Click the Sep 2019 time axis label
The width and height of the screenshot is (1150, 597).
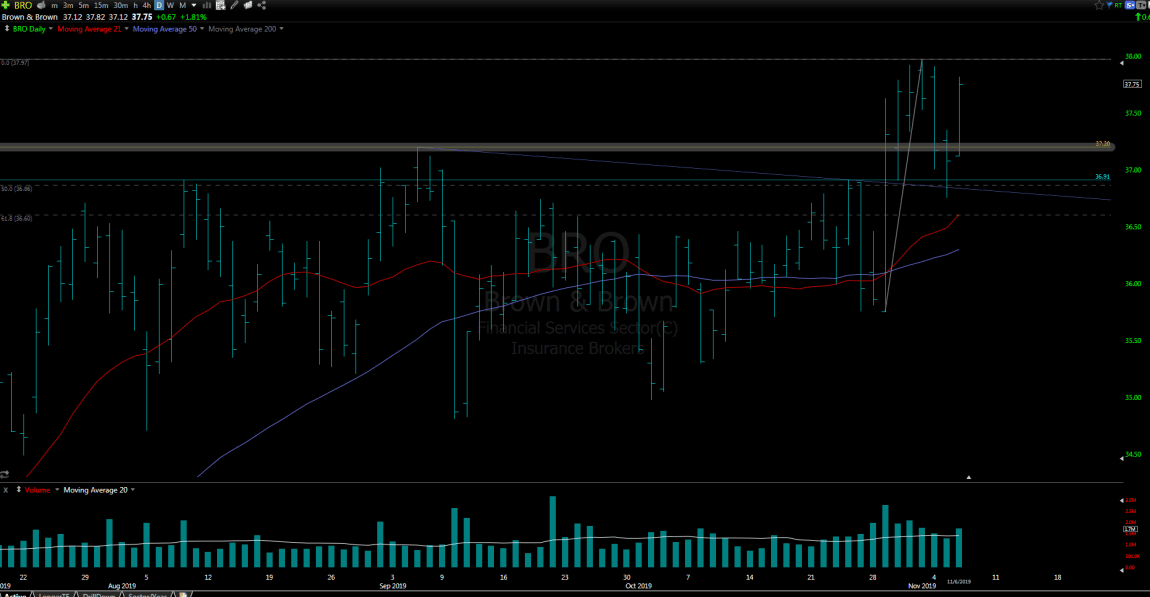392,586
